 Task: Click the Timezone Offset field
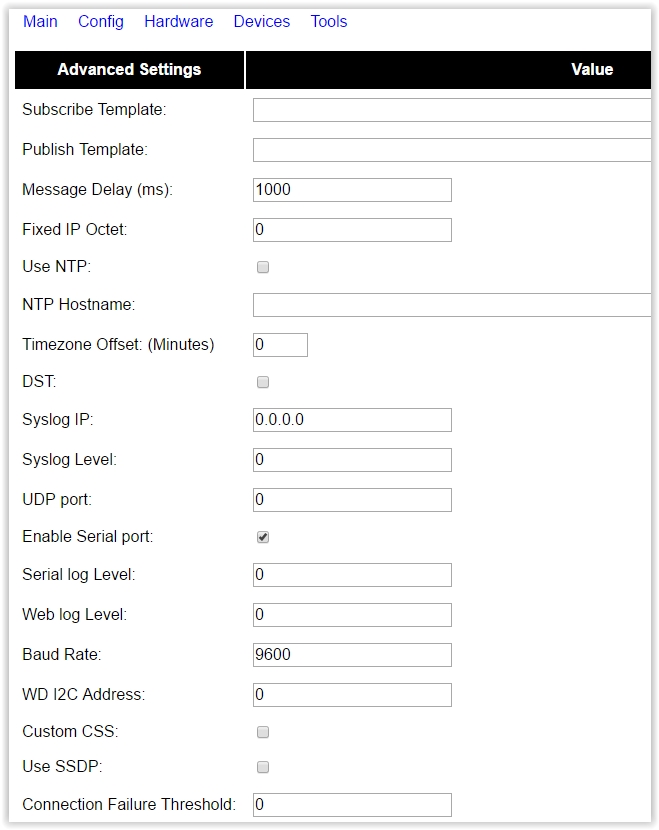point(280,345)
